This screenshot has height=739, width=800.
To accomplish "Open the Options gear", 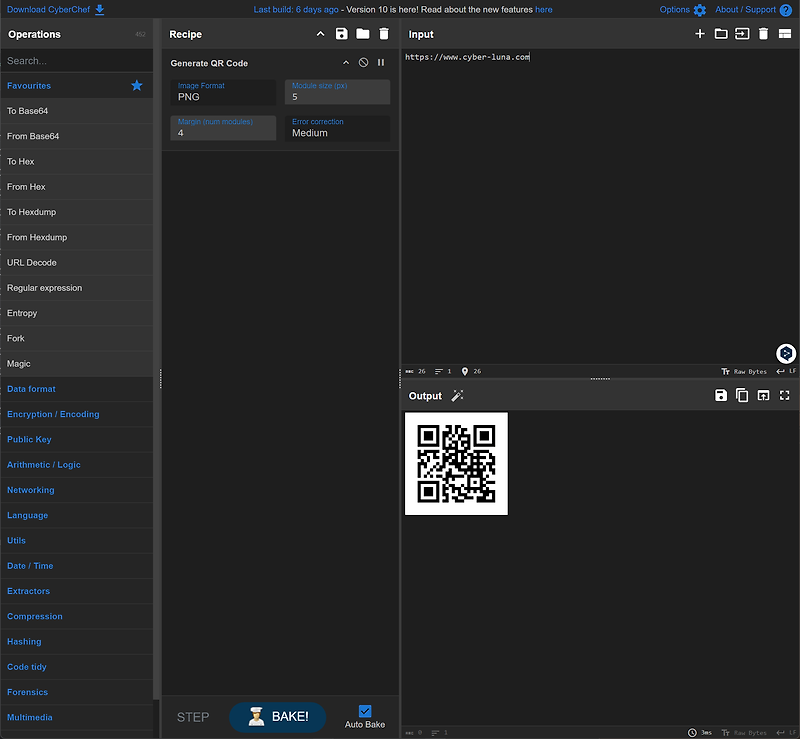I will coord(700,10).
